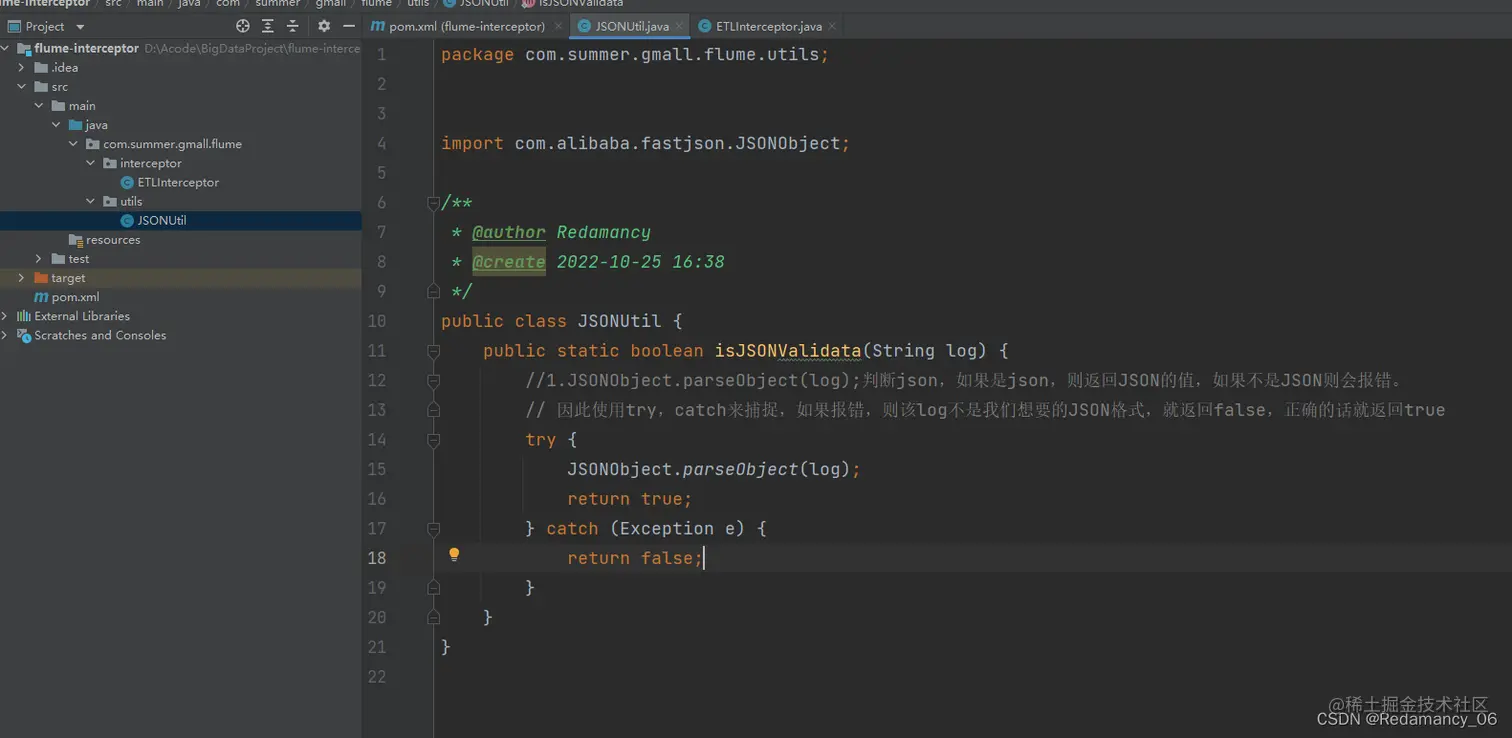This screenshot has width=1512, height=738.
Task: Expand the .idea folder arrow
Action: point(21,68)
